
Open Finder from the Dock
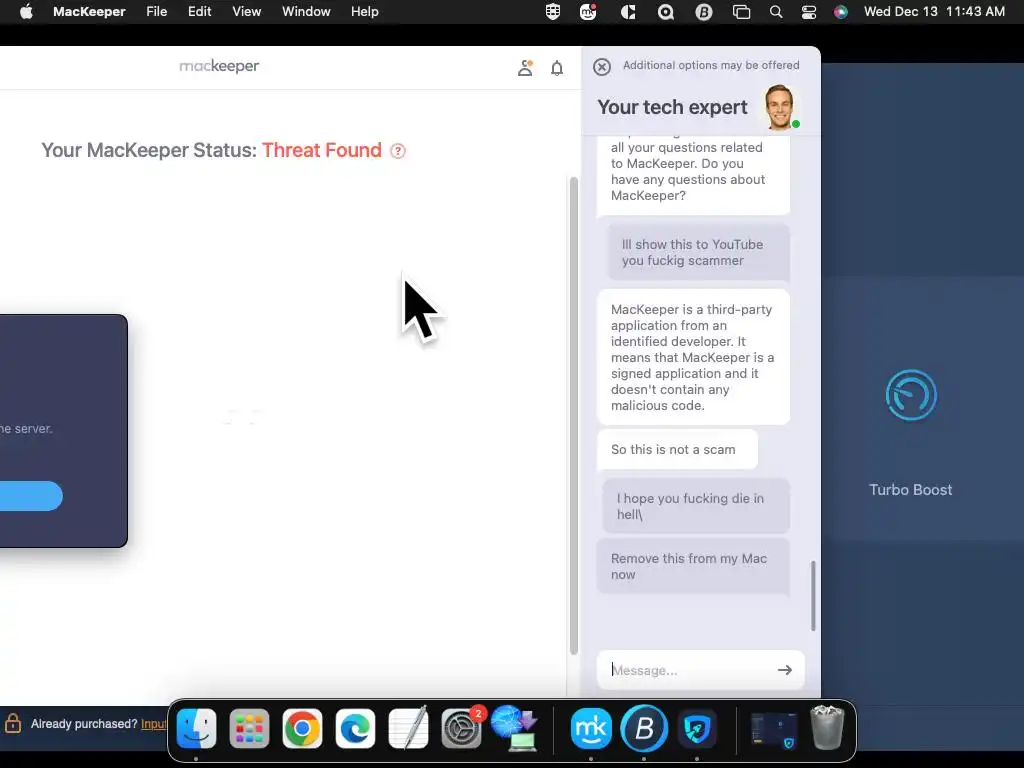pos(197,728)
